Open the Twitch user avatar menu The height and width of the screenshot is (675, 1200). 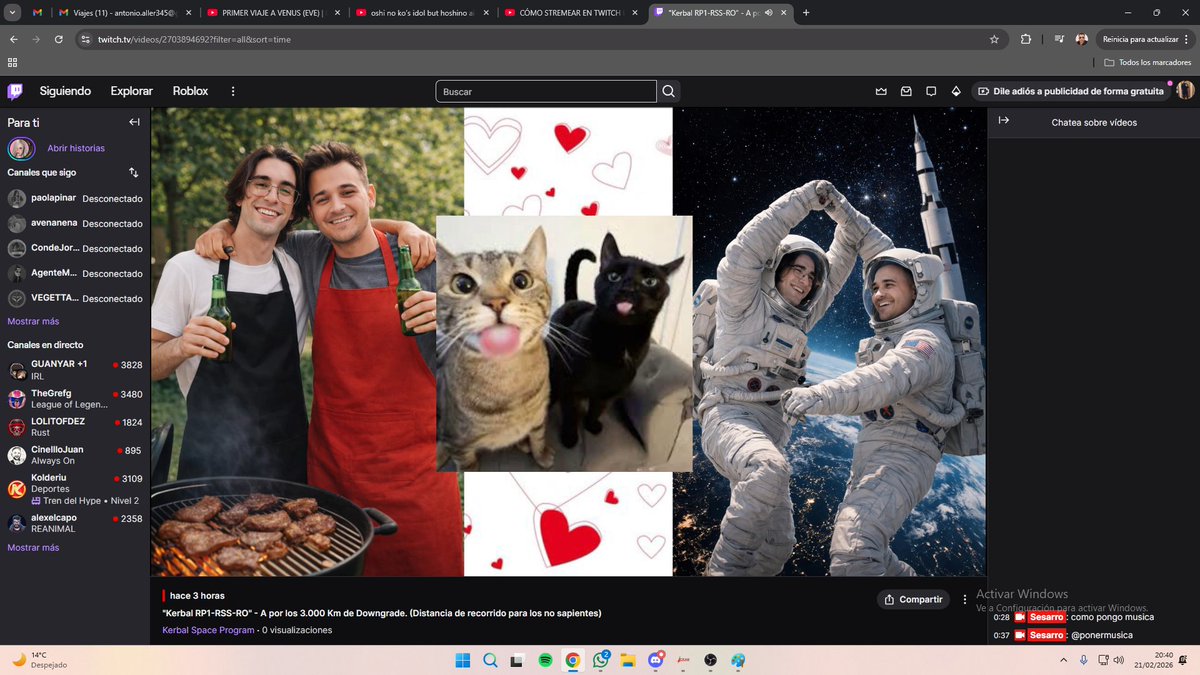pyautogui.click(x=1185, y=91)
